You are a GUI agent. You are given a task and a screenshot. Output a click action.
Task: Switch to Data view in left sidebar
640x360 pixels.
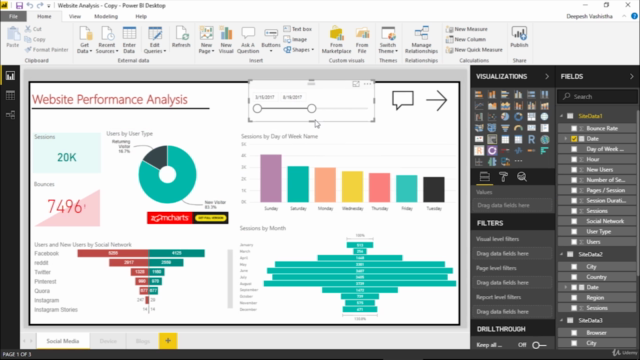tap(10, 96)
